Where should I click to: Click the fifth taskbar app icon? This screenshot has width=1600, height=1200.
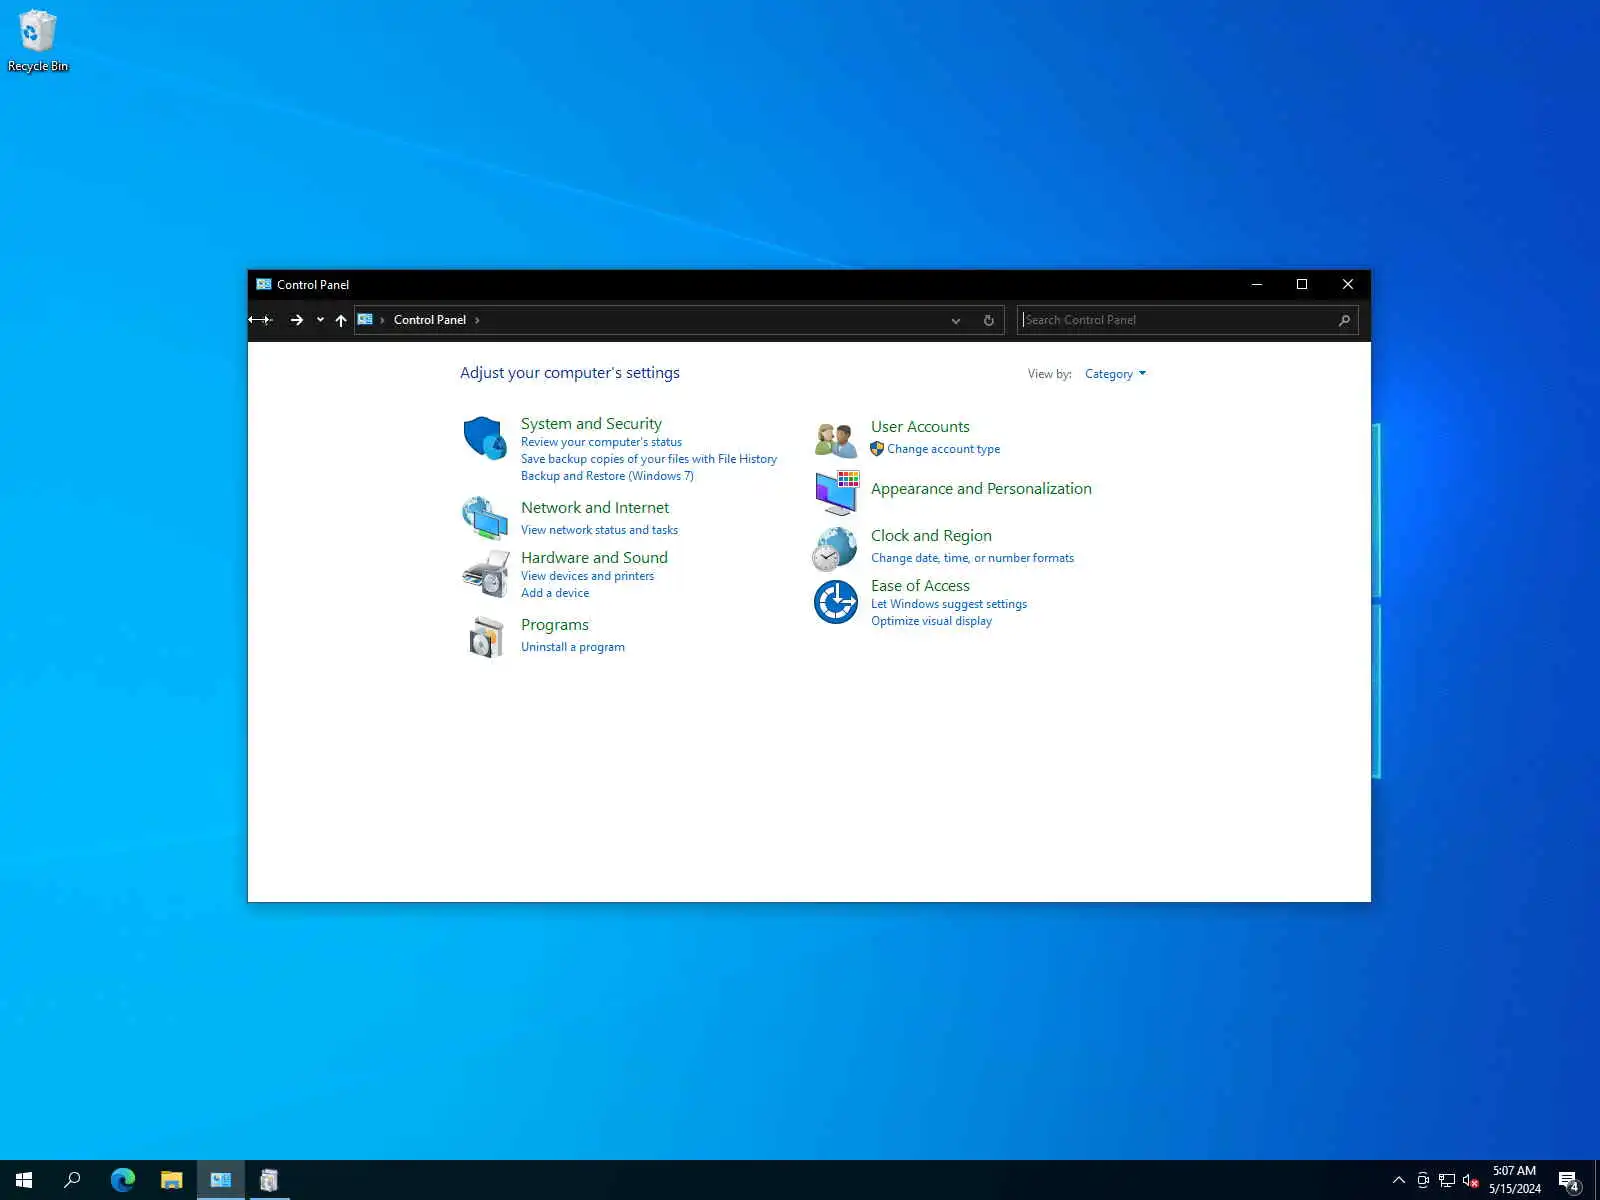(x=269, y=1180)
